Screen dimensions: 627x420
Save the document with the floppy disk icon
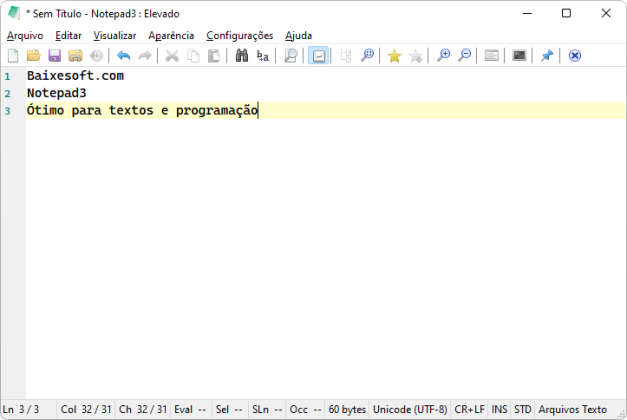(x=54, y=56)
